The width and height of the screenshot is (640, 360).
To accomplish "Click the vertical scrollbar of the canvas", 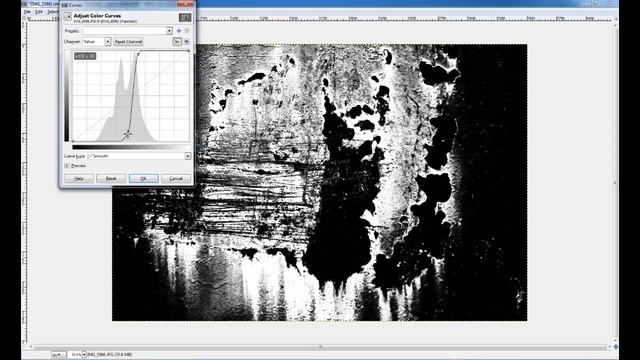I will pyautogui.click(x=616, y=183).
